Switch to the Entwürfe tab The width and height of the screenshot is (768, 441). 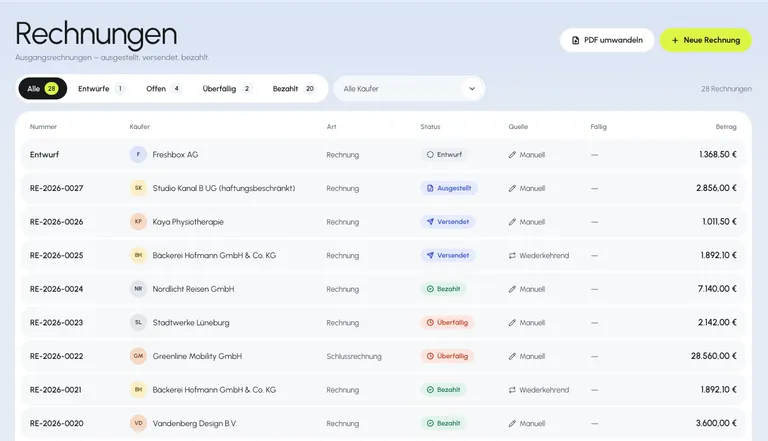101,89
